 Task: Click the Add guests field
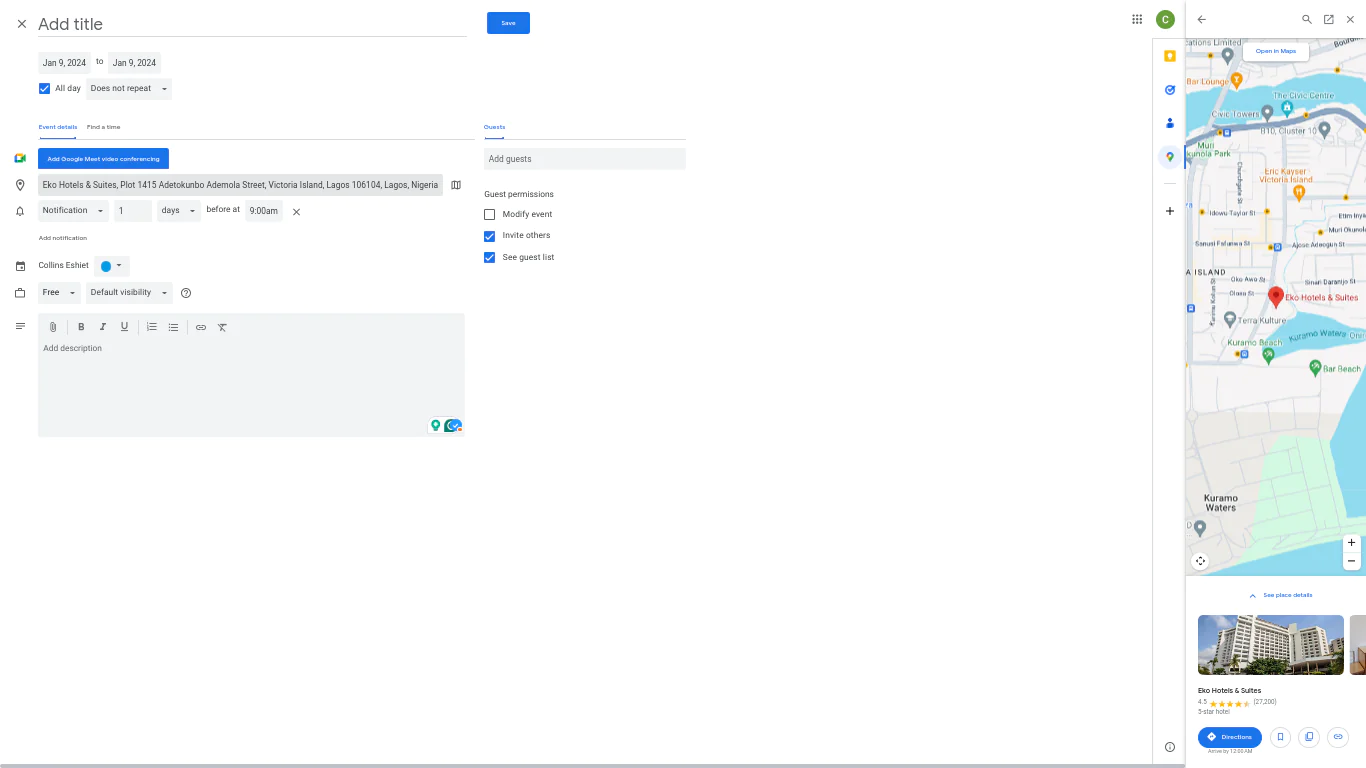point(585,159)
